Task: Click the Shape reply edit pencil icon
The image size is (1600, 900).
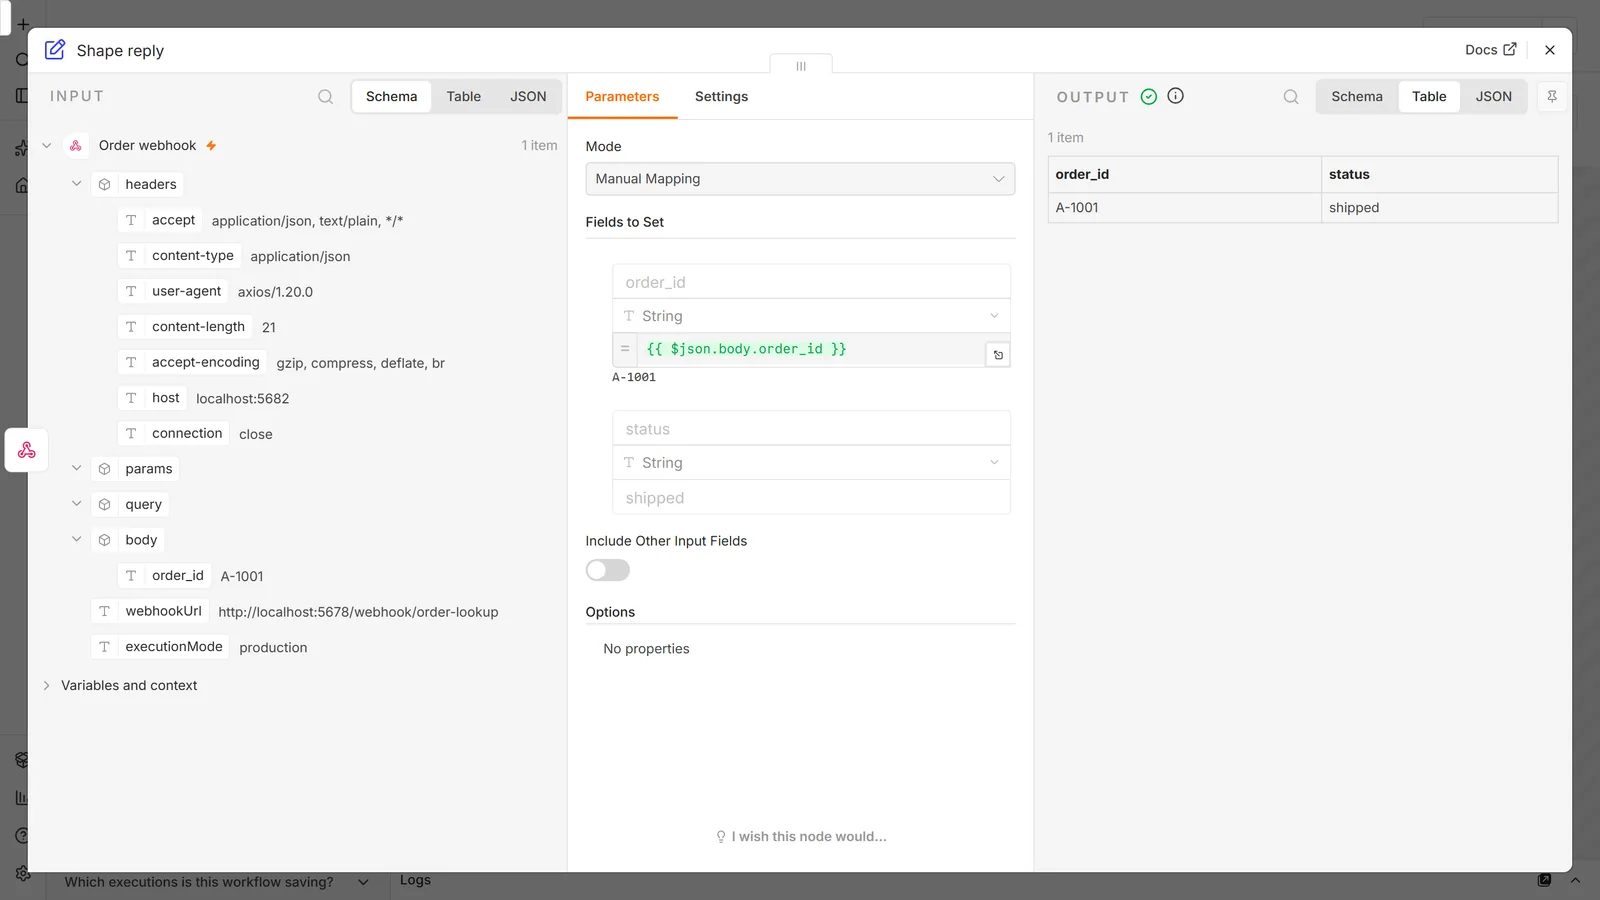Action: click(55, 49)
